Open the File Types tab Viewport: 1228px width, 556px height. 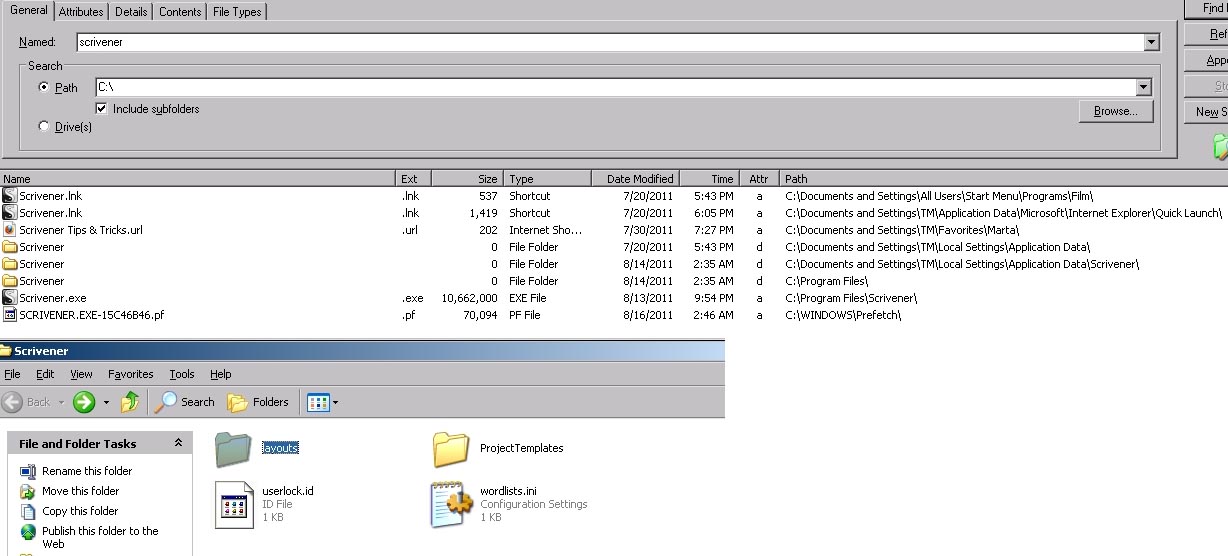tap(237, 12)
